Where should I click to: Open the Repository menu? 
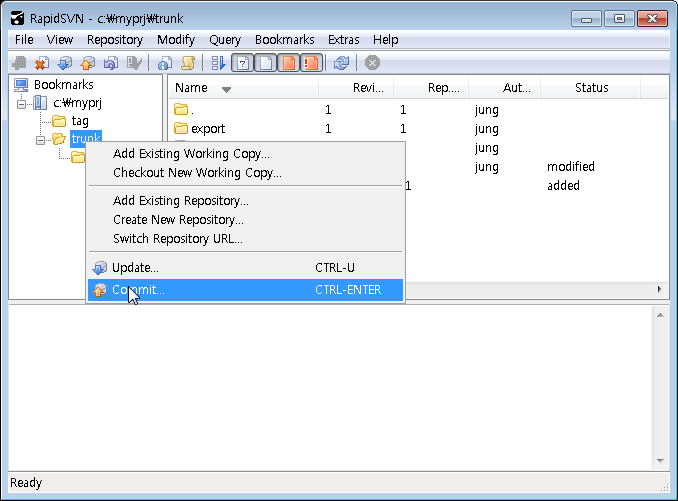115,40
